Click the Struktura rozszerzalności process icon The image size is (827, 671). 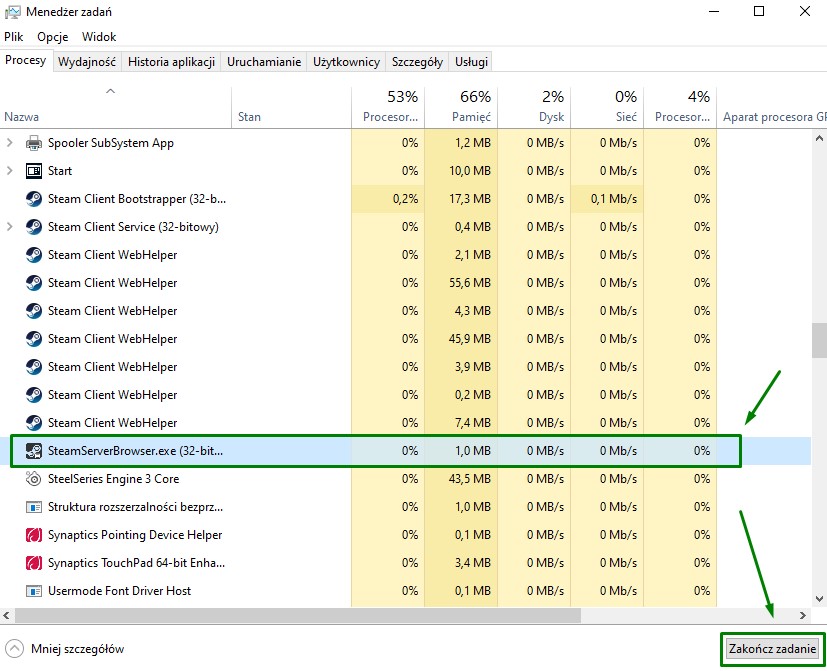[x=34, y=507]
